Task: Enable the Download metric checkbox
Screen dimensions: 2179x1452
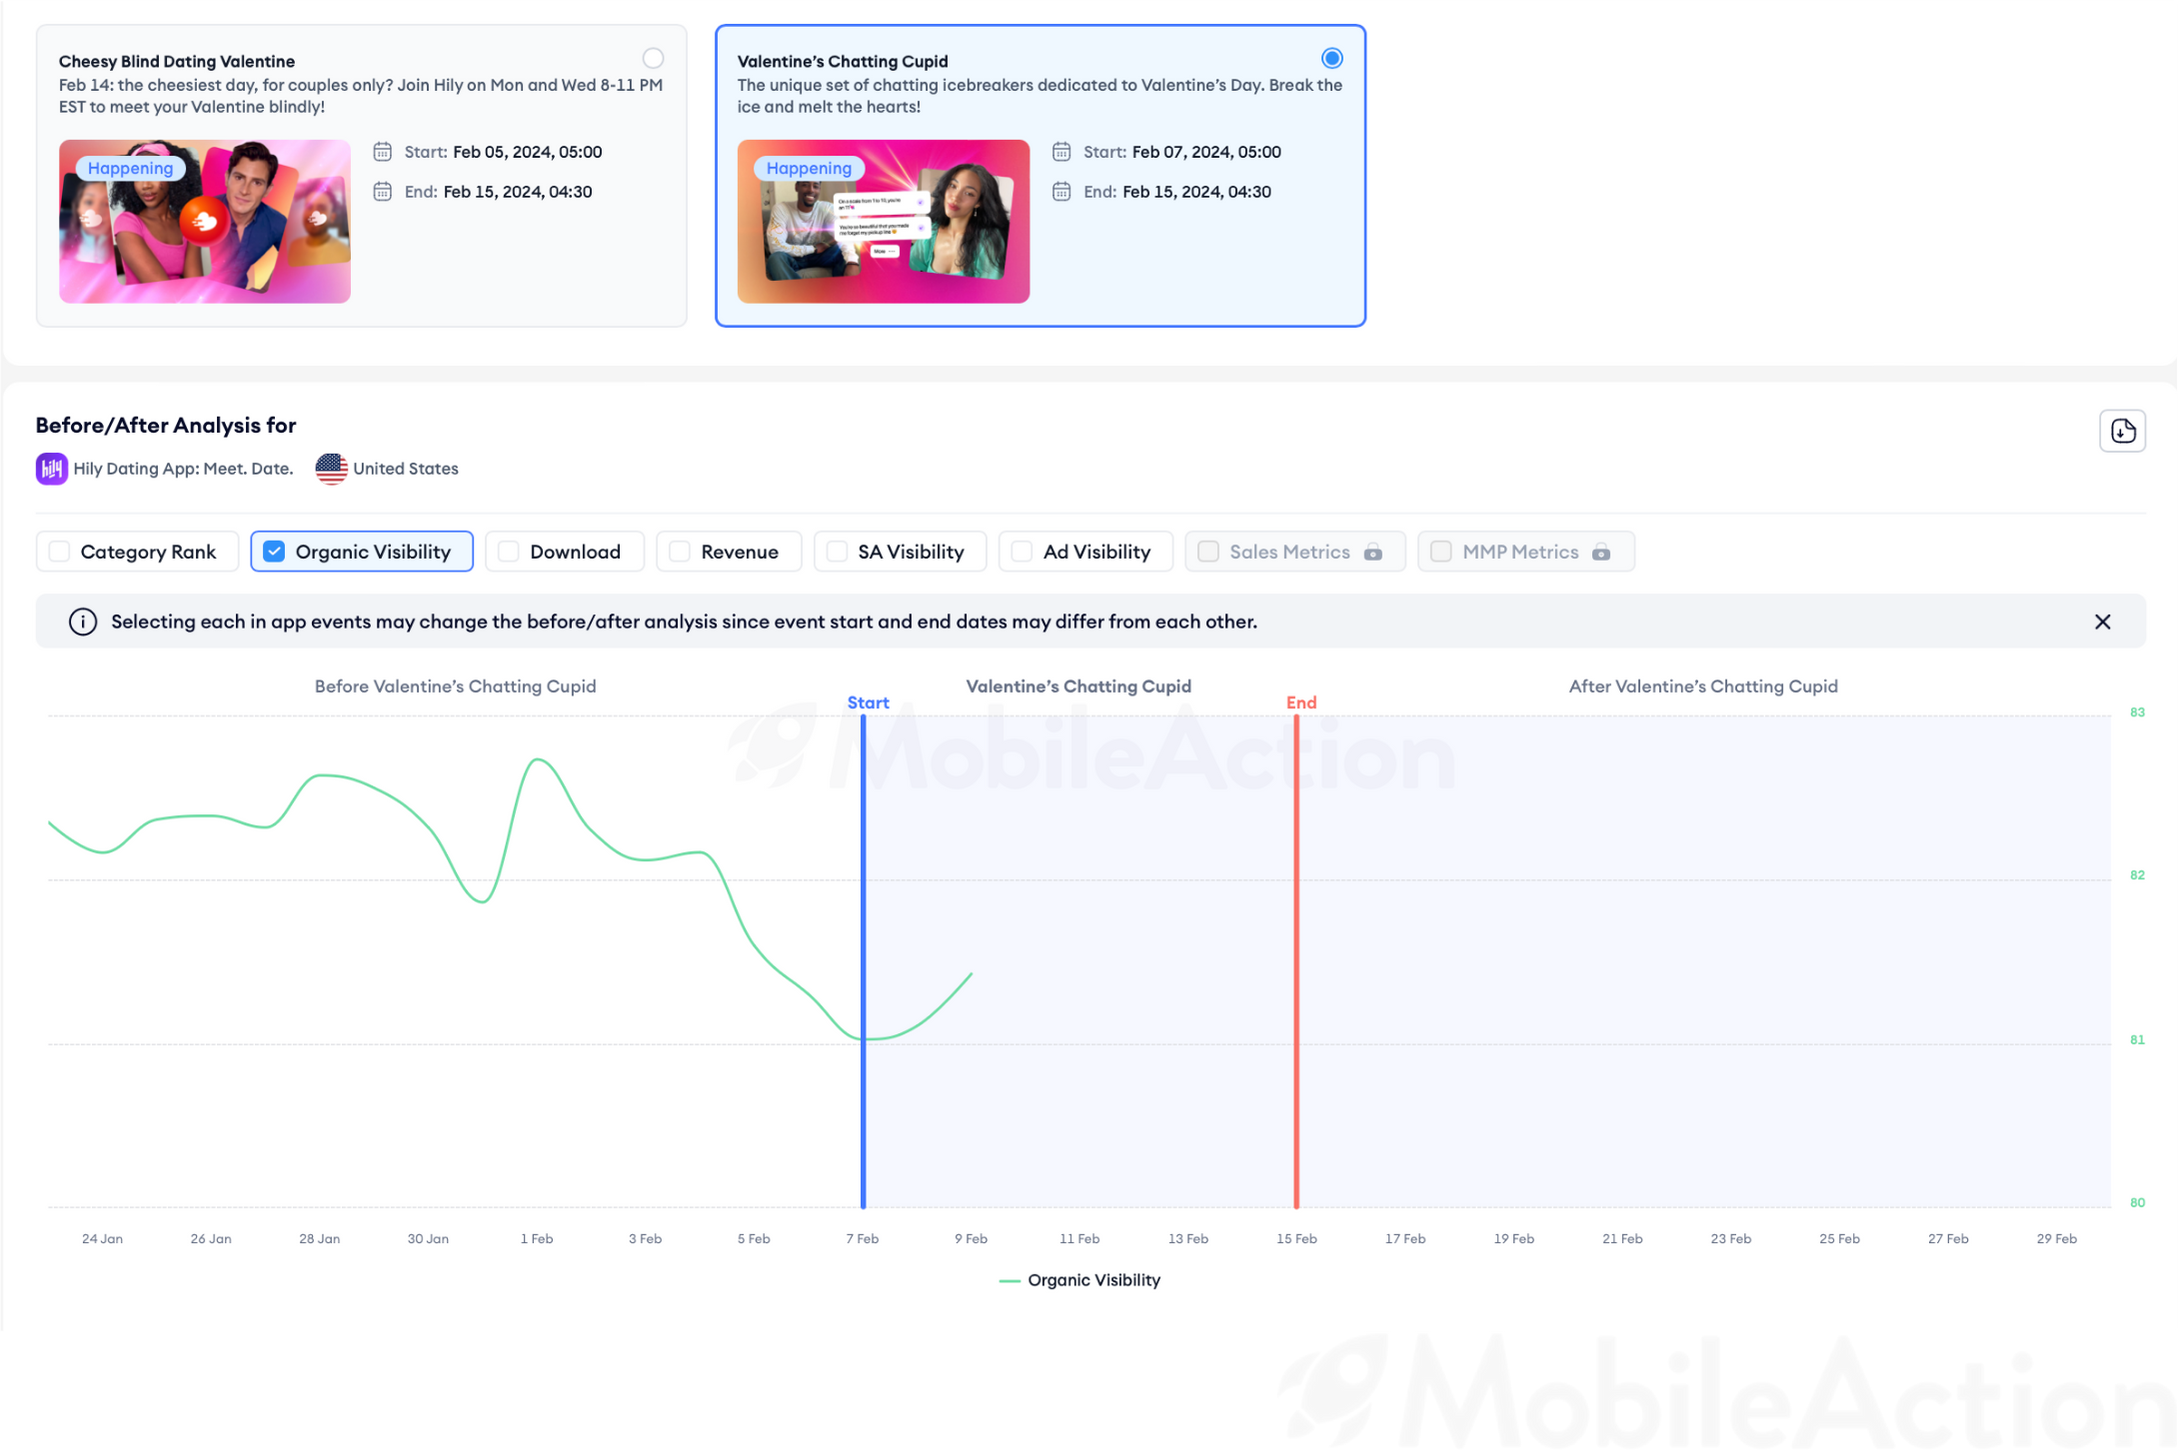Action: (509, 552)
